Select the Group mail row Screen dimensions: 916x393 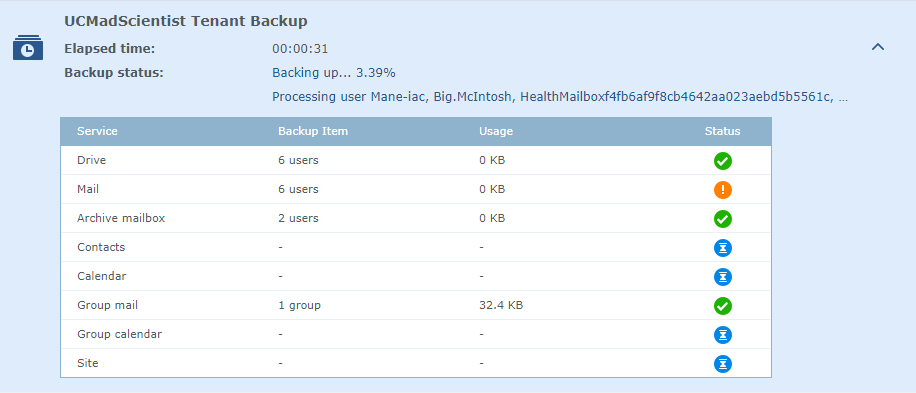[x=416, y=305]
